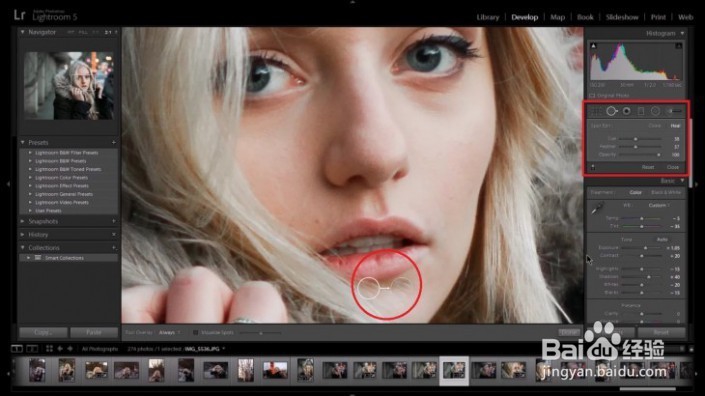Click Auto tone button

pyautogui.click(x=662, y=240)
